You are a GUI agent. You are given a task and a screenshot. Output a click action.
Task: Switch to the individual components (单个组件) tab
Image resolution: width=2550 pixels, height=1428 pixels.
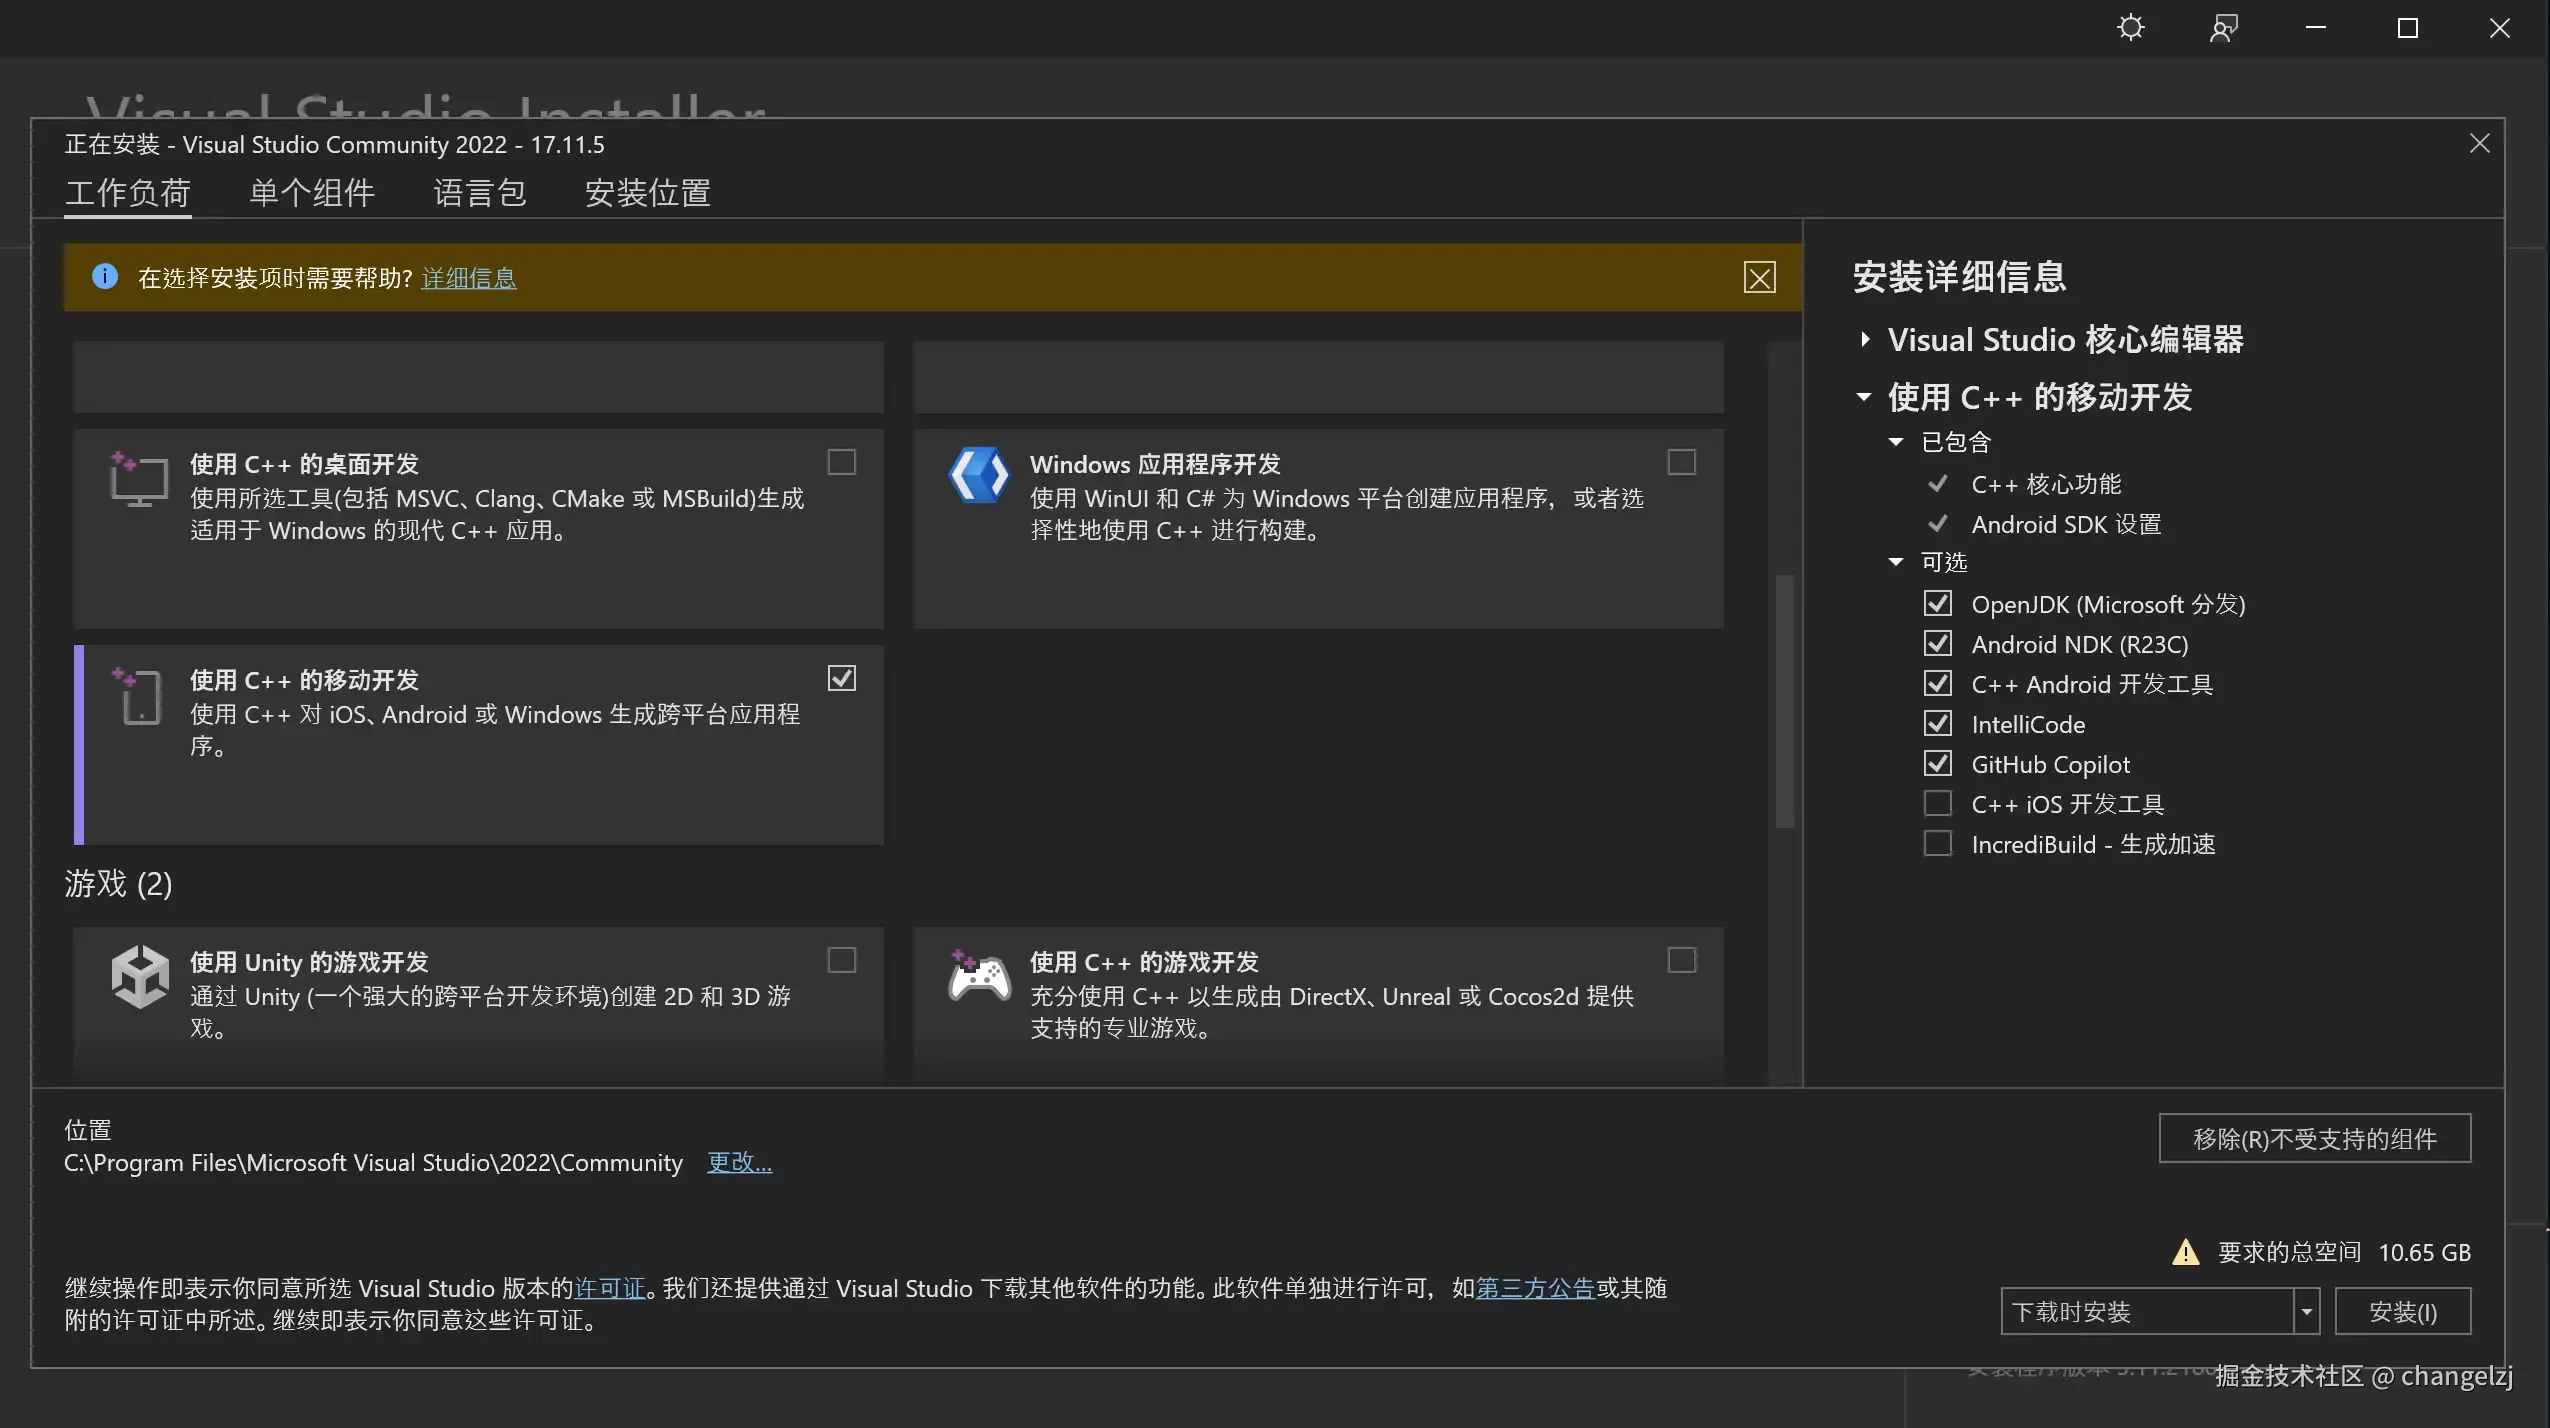(x=311, y=193)
